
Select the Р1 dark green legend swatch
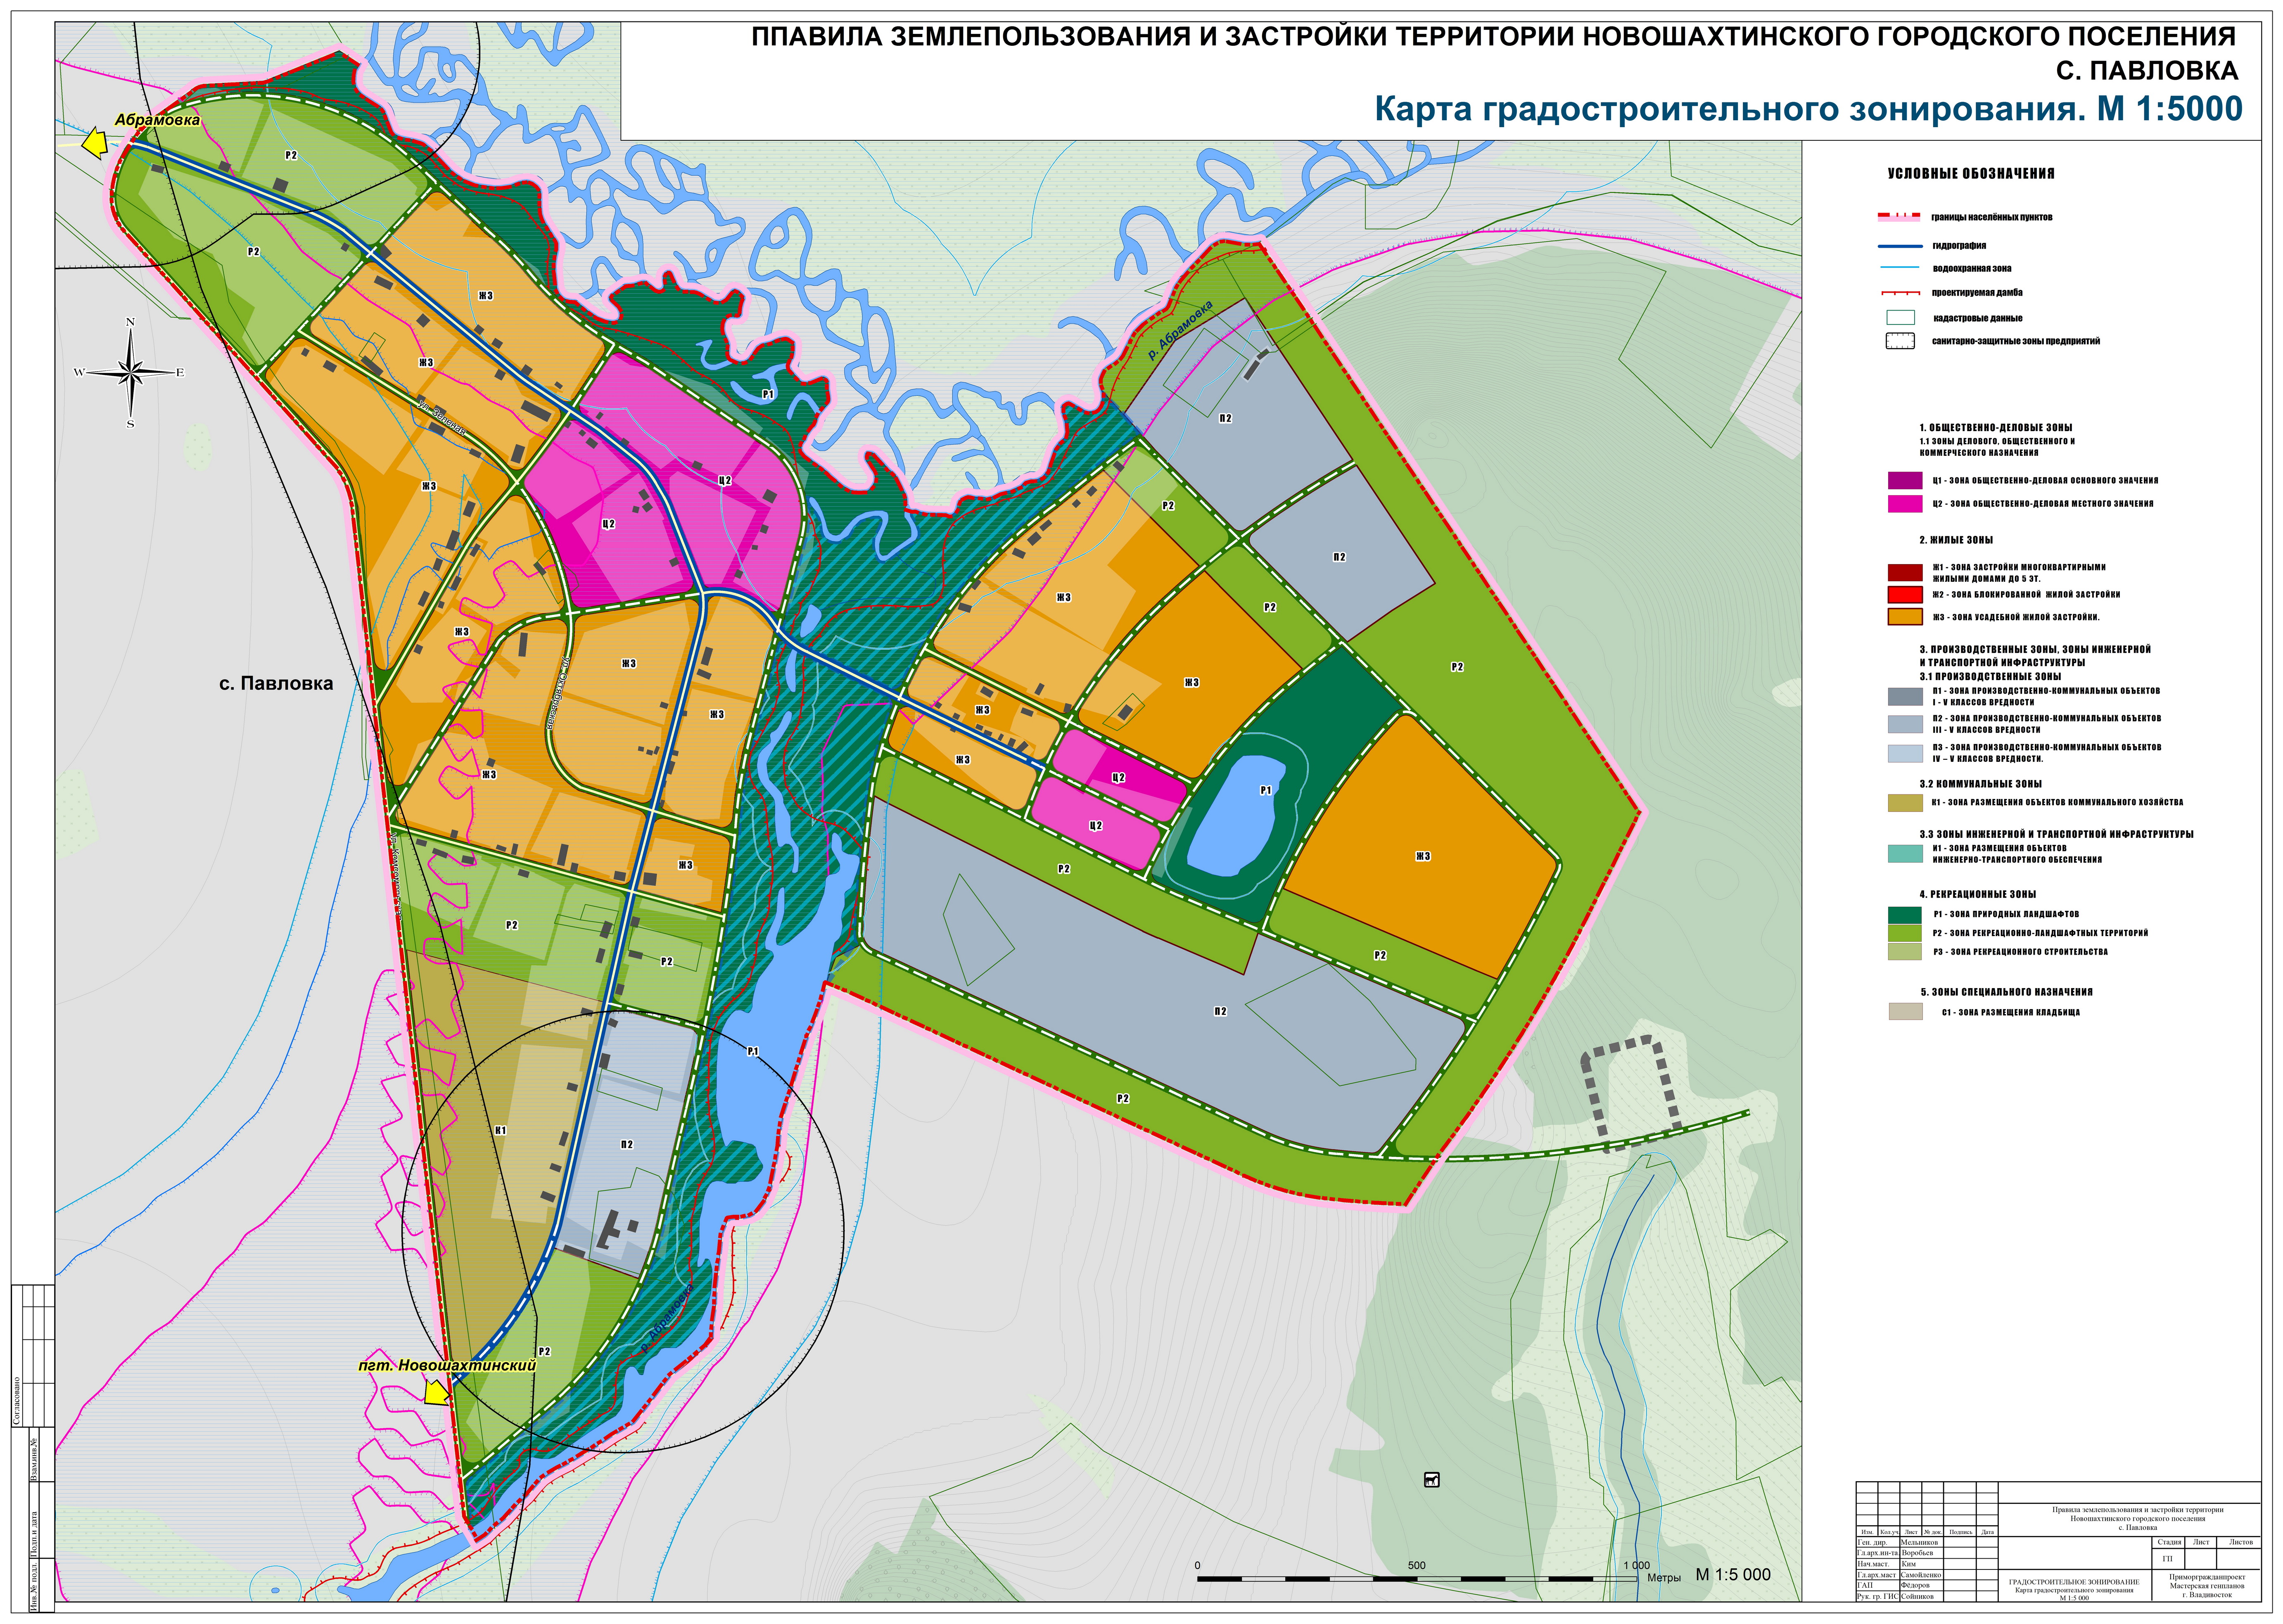point(1905,914)
